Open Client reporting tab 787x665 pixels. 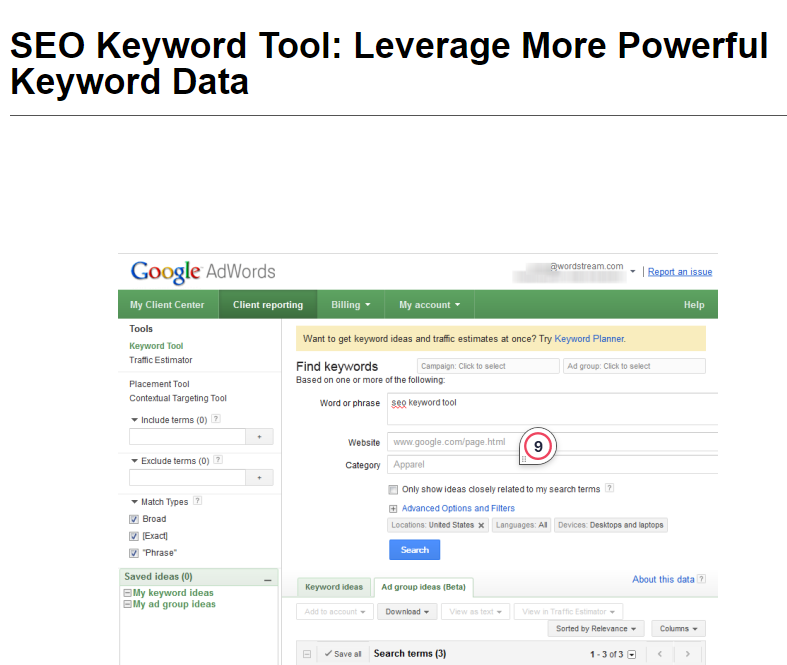[x=268, y=305]
